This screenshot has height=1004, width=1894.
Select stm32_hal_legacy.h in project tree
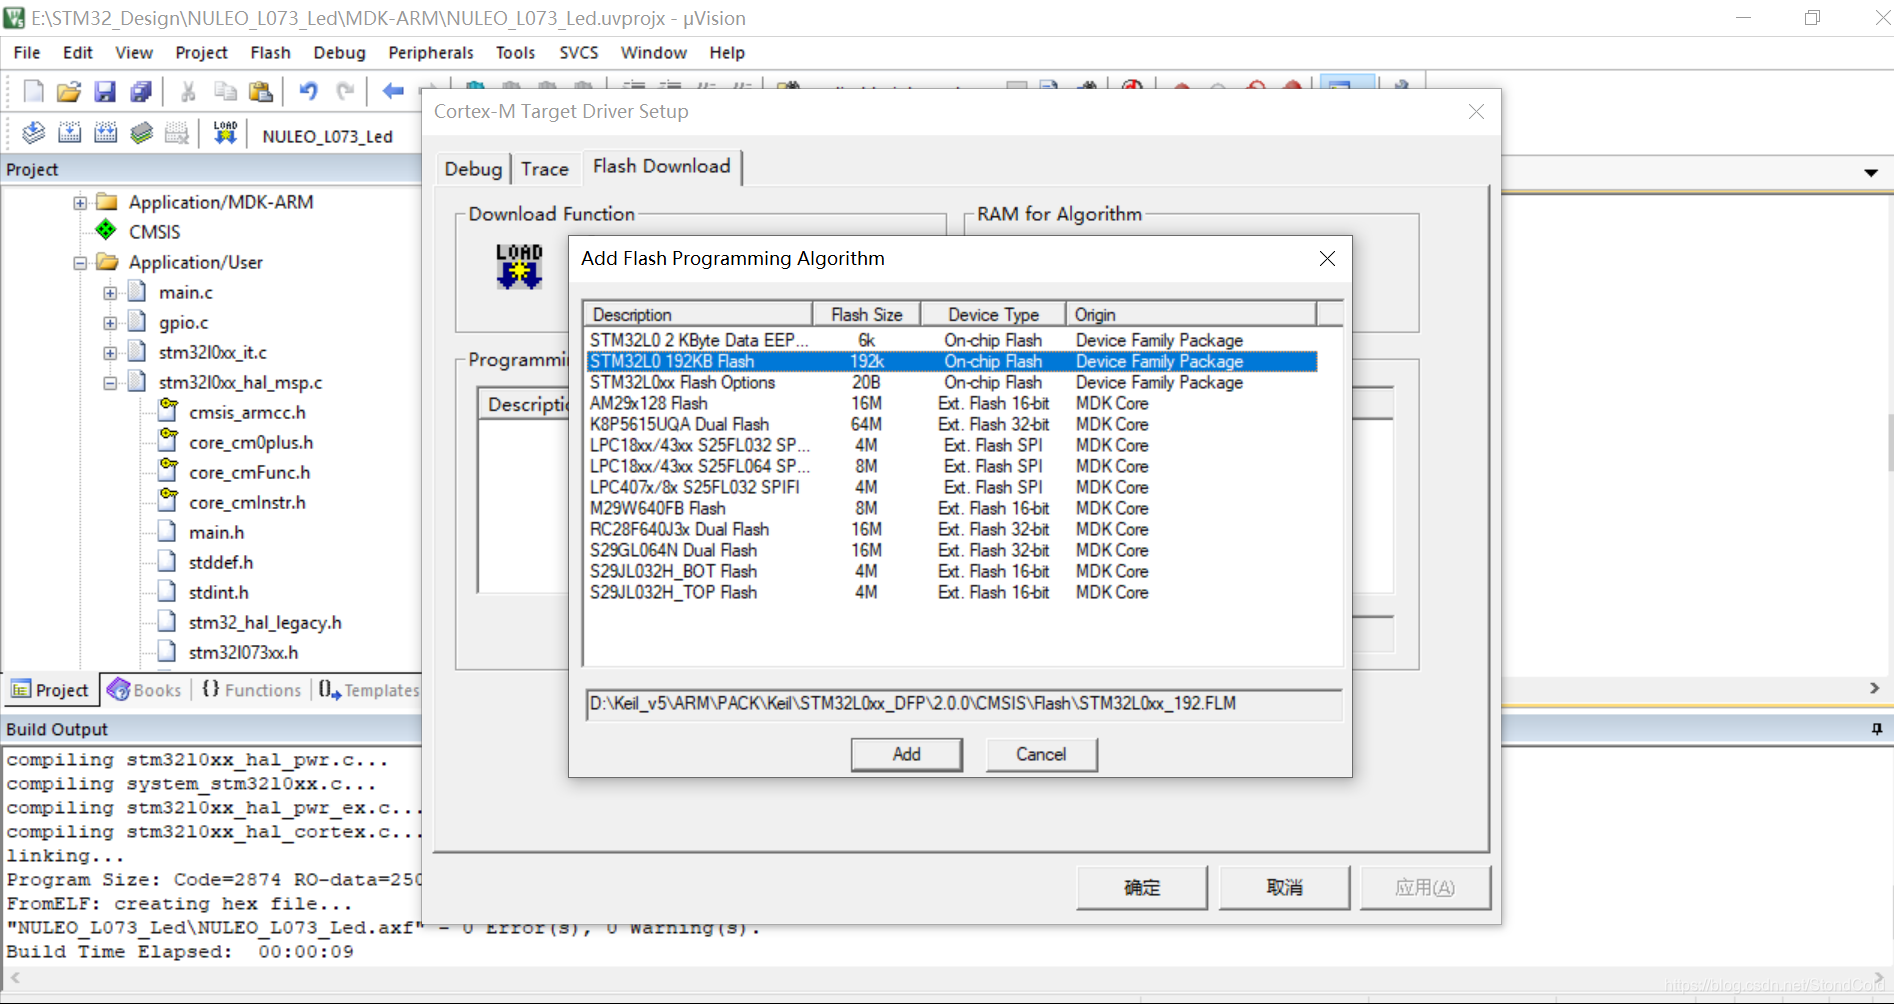point(265,622)
